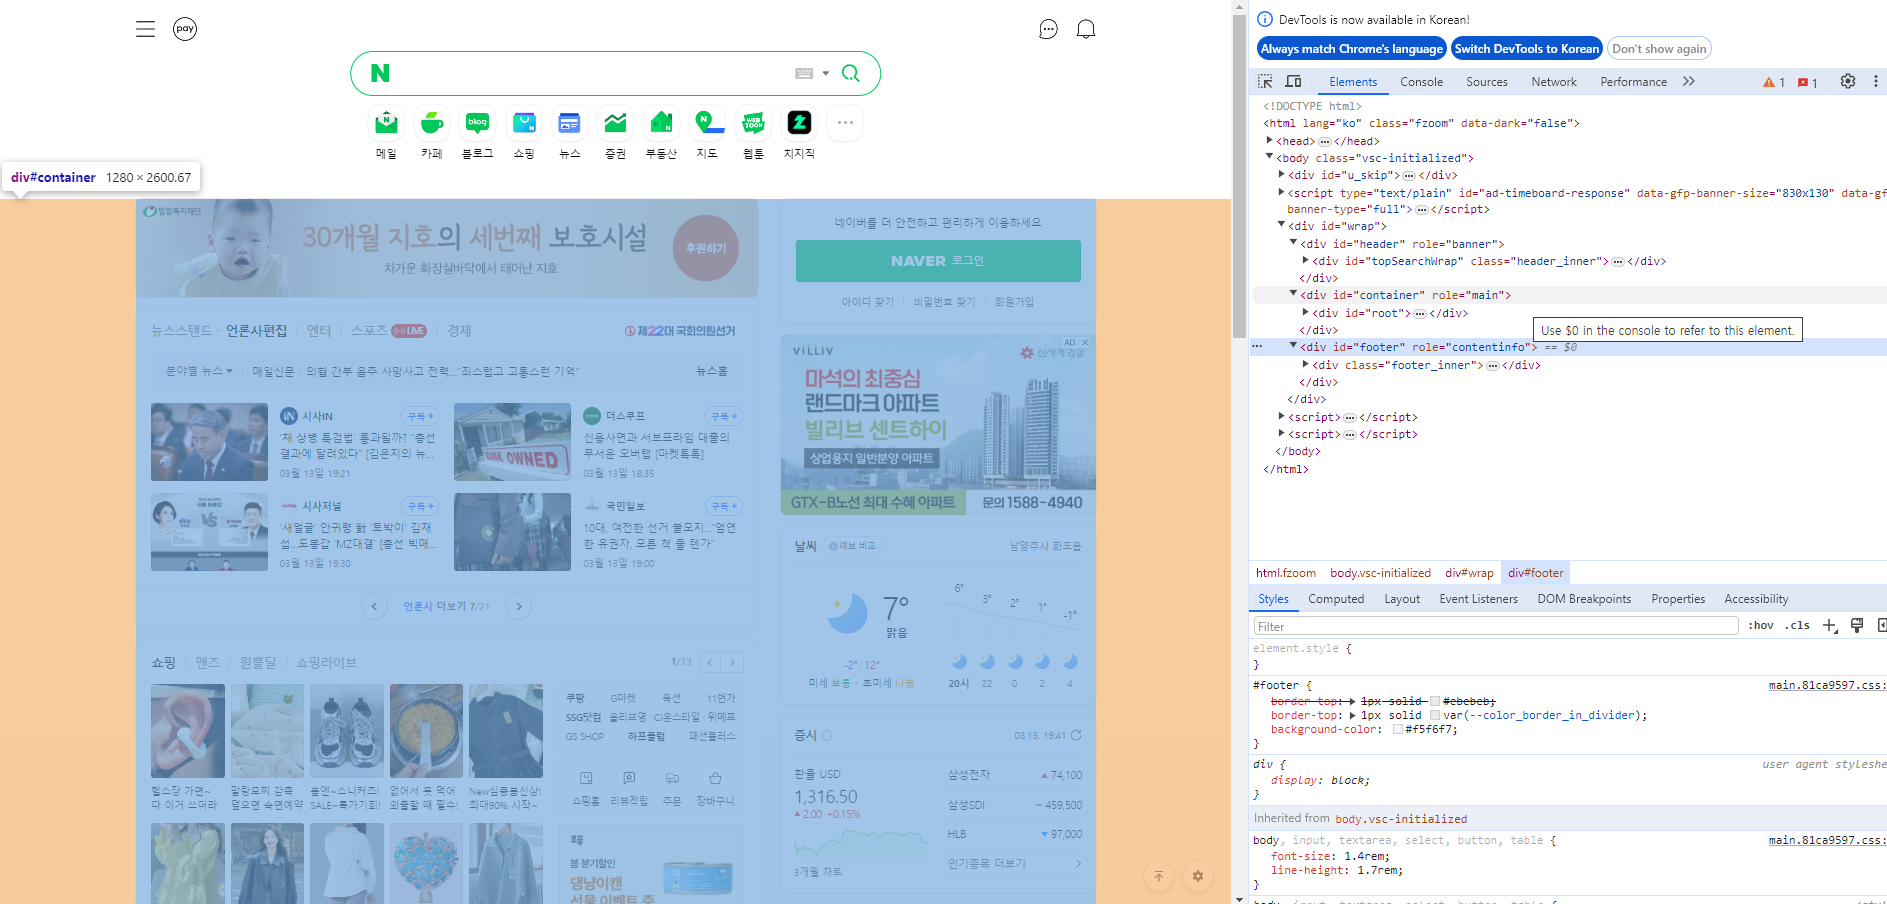Viewport: 1887px width, 904px height.
Task: Click the Naver Pay icon
Action: click(x=185, y=29)
